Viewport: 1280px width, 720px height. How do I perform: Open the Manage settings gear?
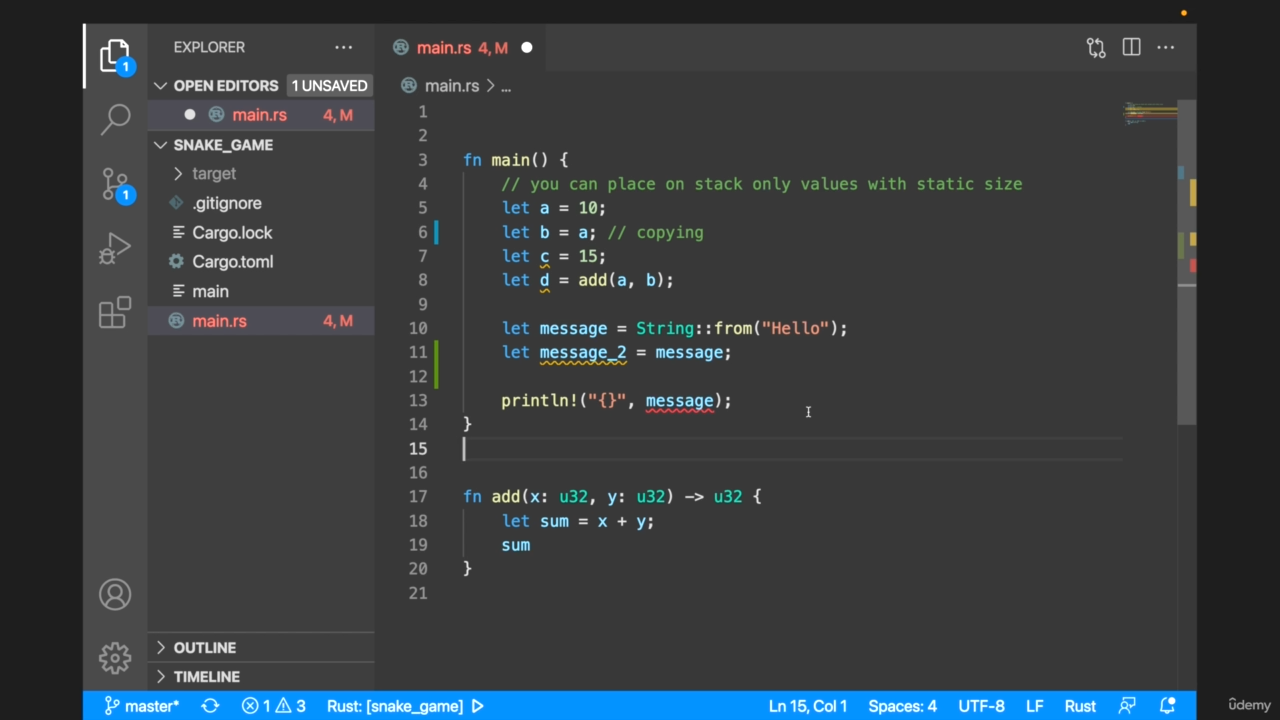tap(115, 658)
